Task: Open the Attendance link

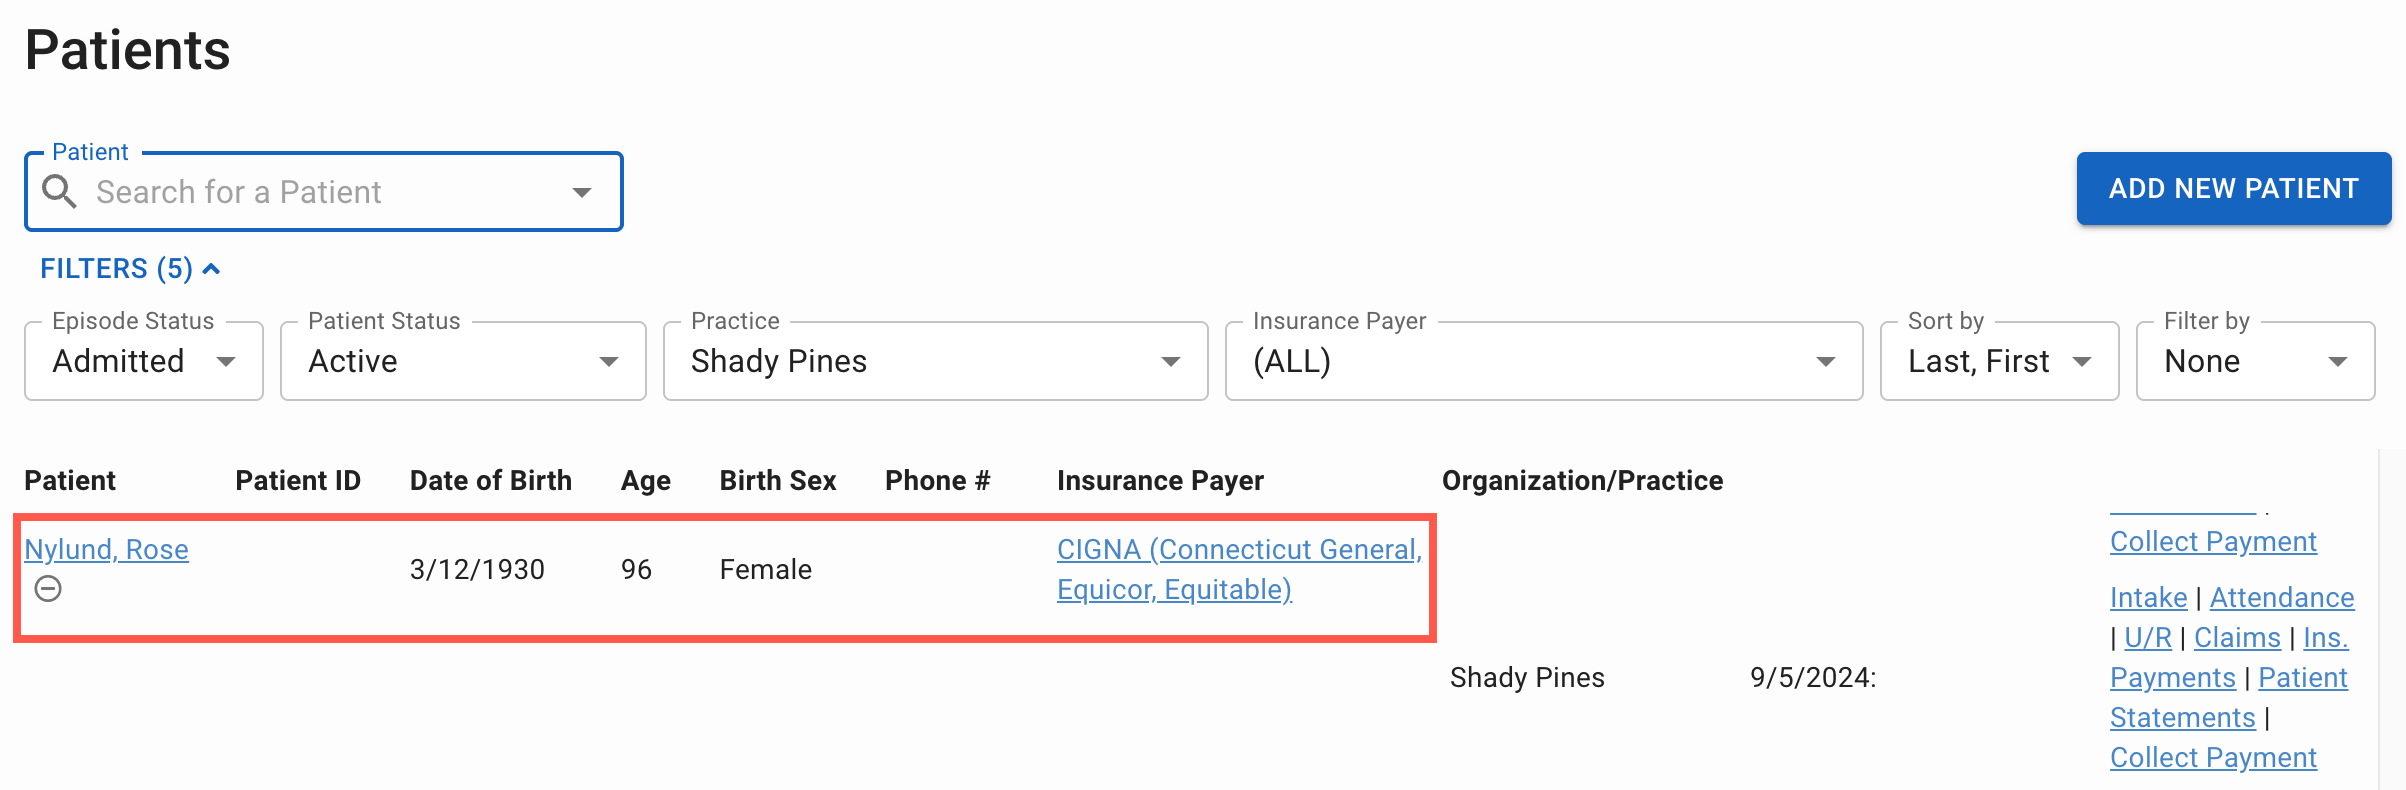Action: 2282,597
